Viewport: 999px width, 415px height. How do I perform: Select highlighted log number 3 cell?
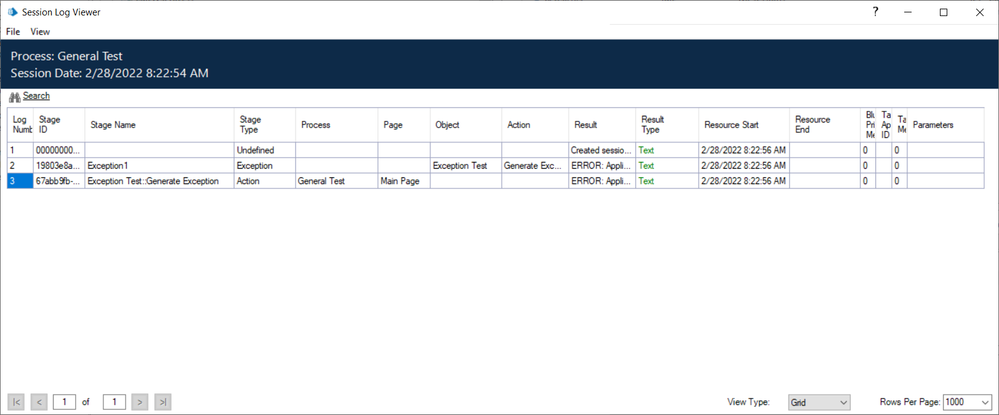(20, 181)
